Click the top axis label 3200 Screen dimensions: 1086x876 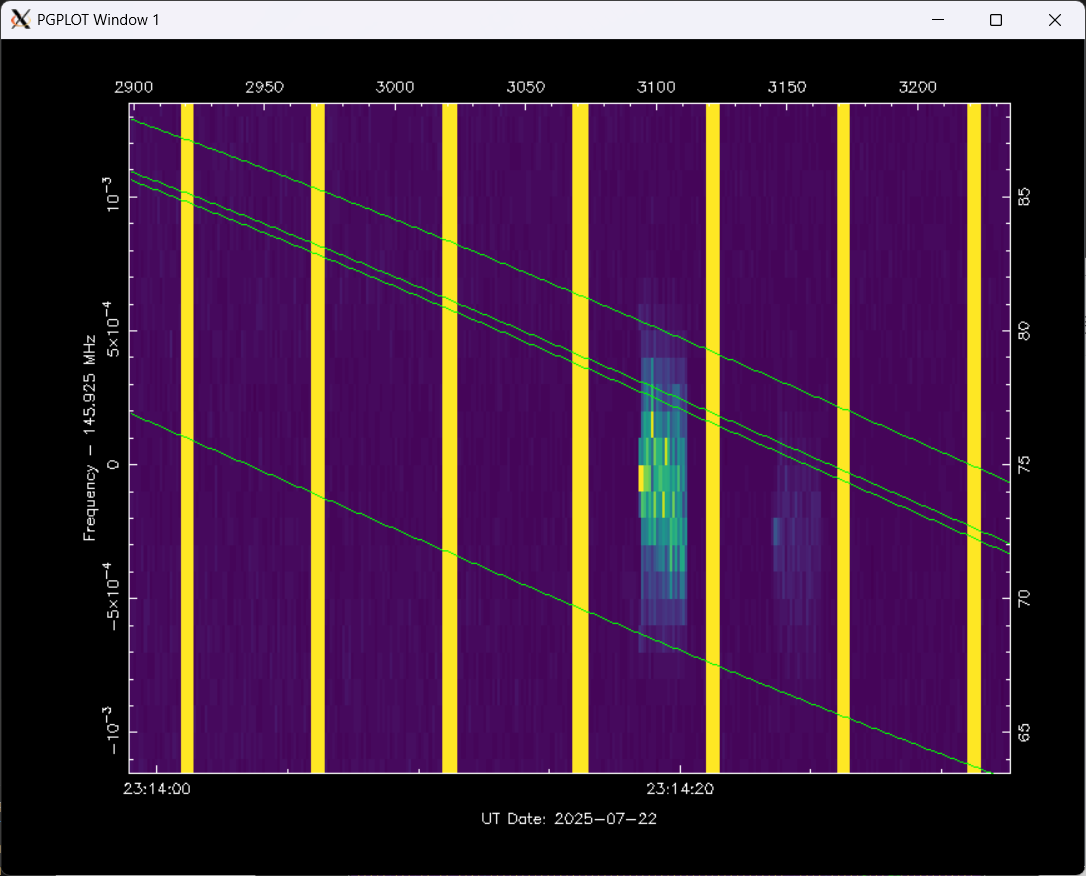[918, 87]
